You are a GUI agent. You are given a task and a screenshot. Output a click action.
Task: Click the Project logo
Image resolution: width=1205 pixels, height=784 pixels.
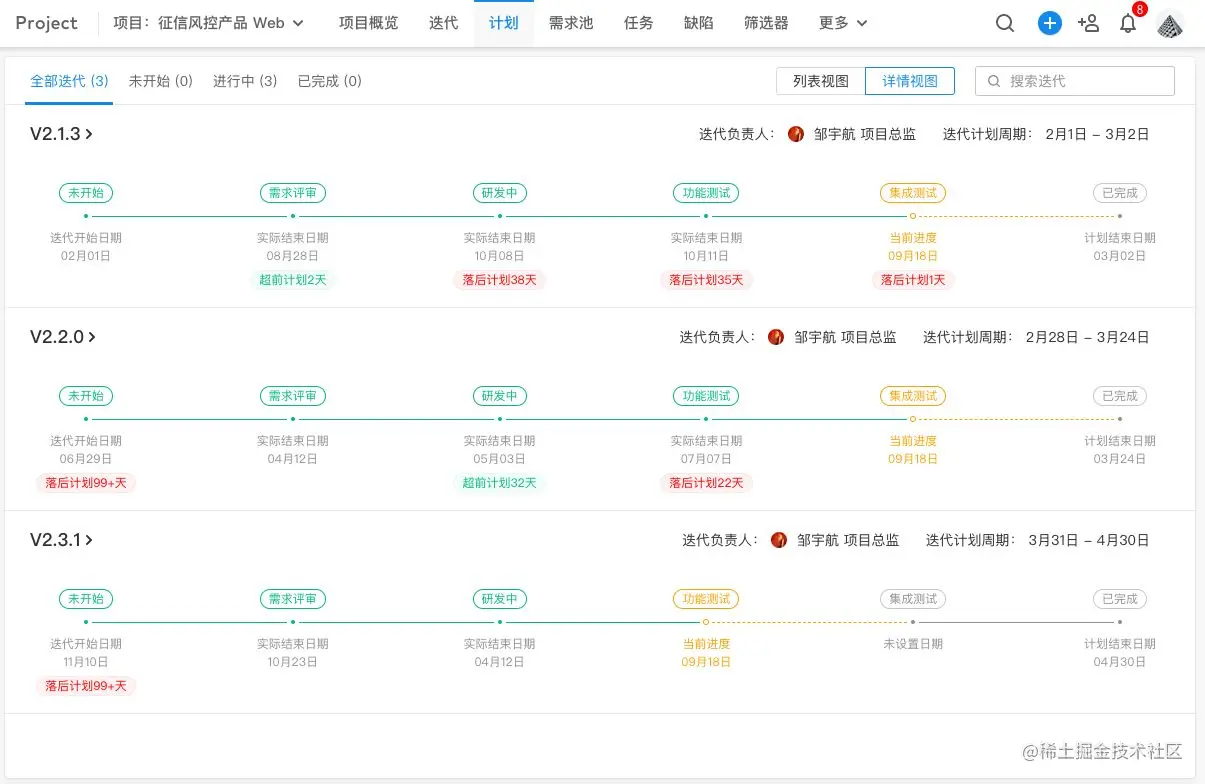(46, 23)
